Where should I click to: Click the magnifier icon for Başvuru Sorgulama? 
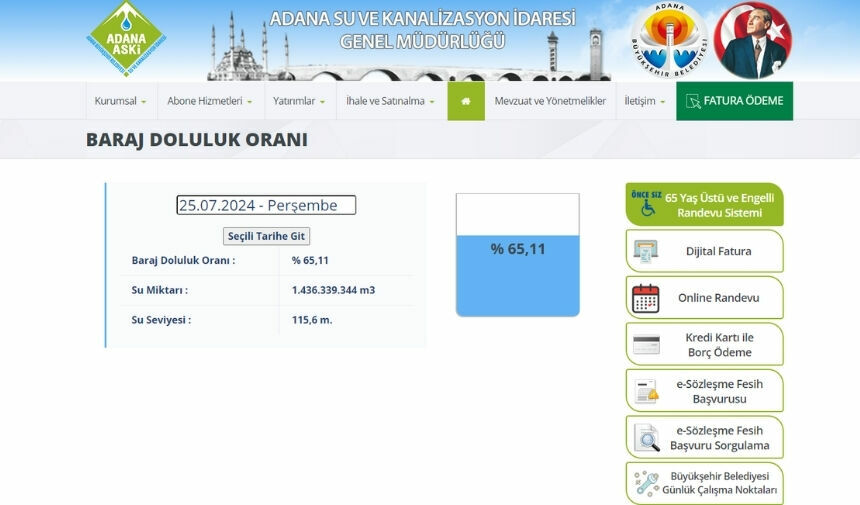pyautogui.click(x=646, y=438)
